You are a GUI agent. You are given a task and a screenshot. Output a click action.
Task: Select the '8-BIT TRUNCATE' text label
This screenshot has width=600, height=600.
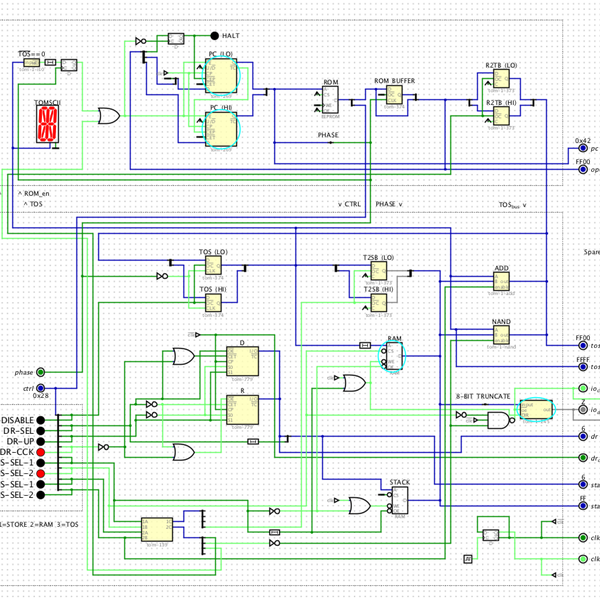[x=483, y=396]
